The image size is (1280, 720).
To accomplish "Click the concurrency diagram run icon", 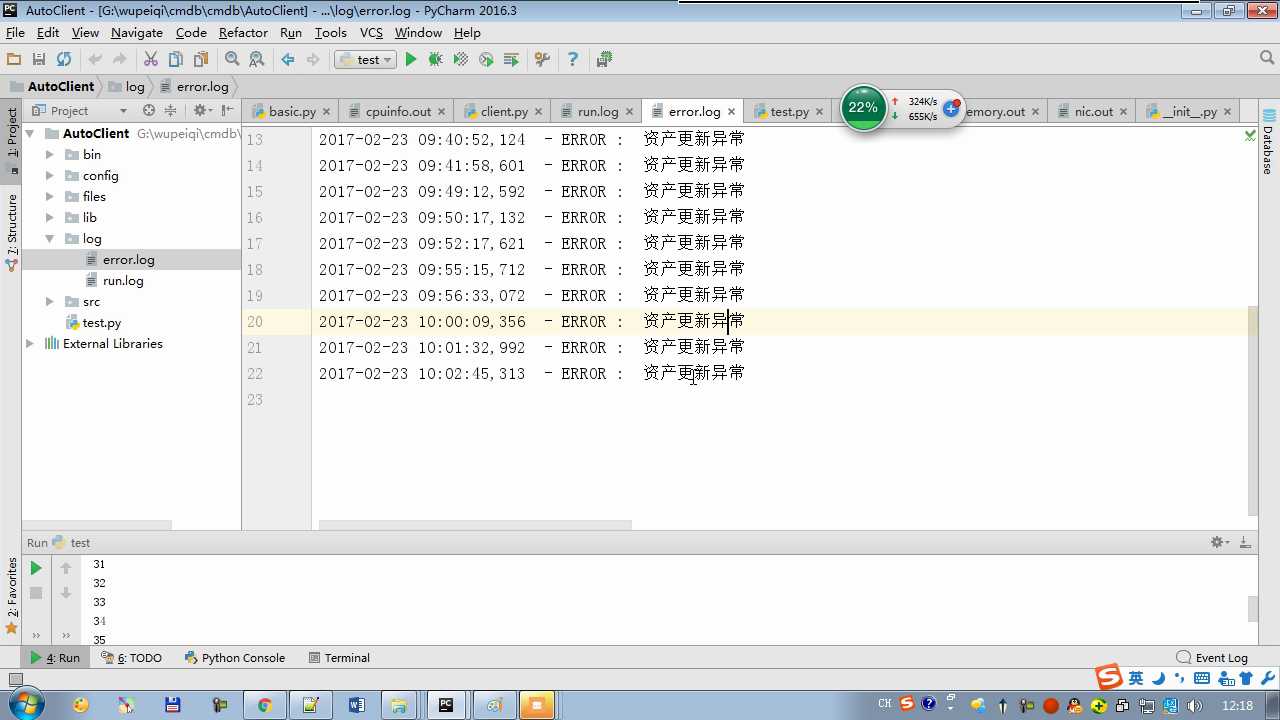I will 511,60.
